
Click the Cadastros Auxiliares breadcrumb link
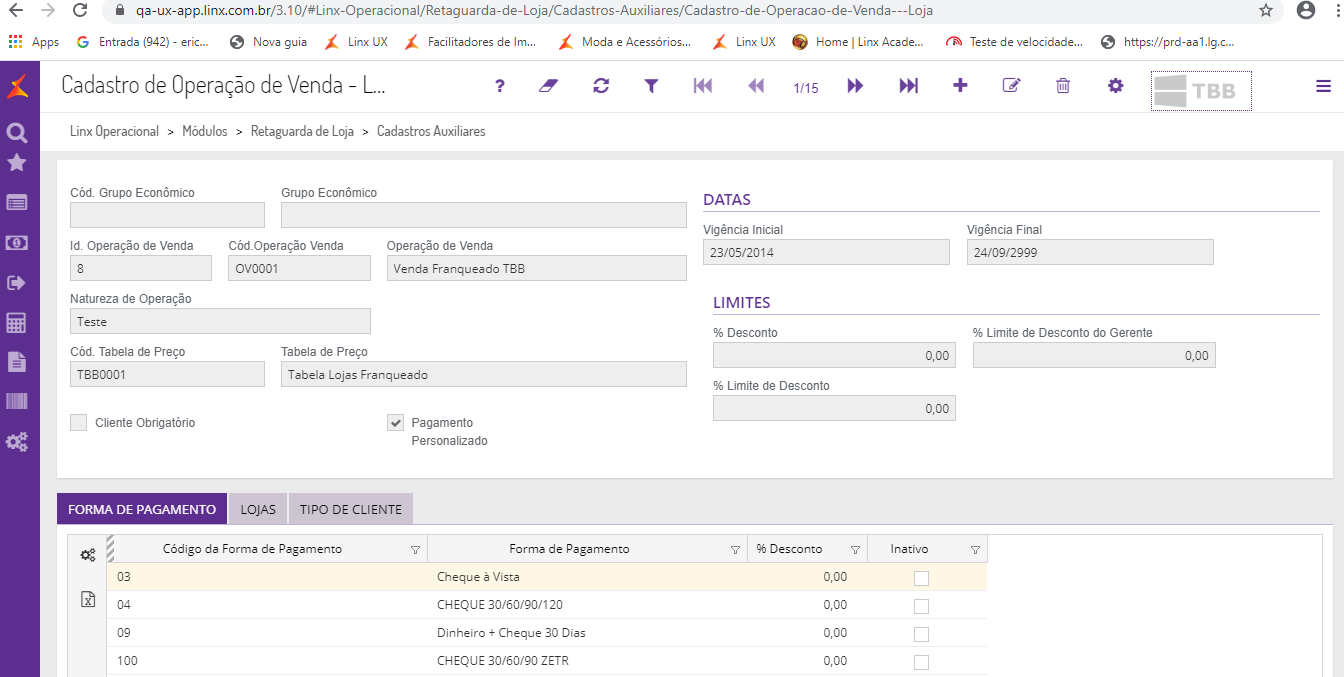(431, 131)
